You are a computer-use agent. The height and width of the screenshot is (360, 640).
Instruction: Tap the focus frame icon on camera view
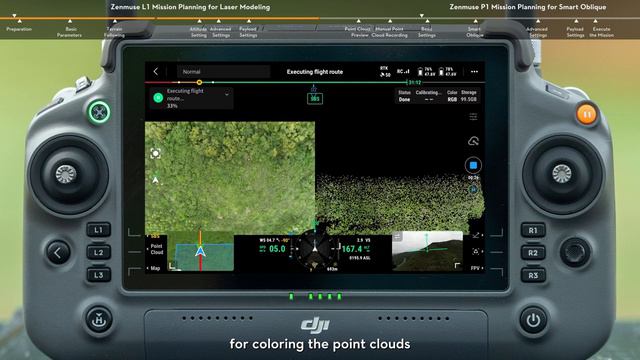click(x=155, y=153)
